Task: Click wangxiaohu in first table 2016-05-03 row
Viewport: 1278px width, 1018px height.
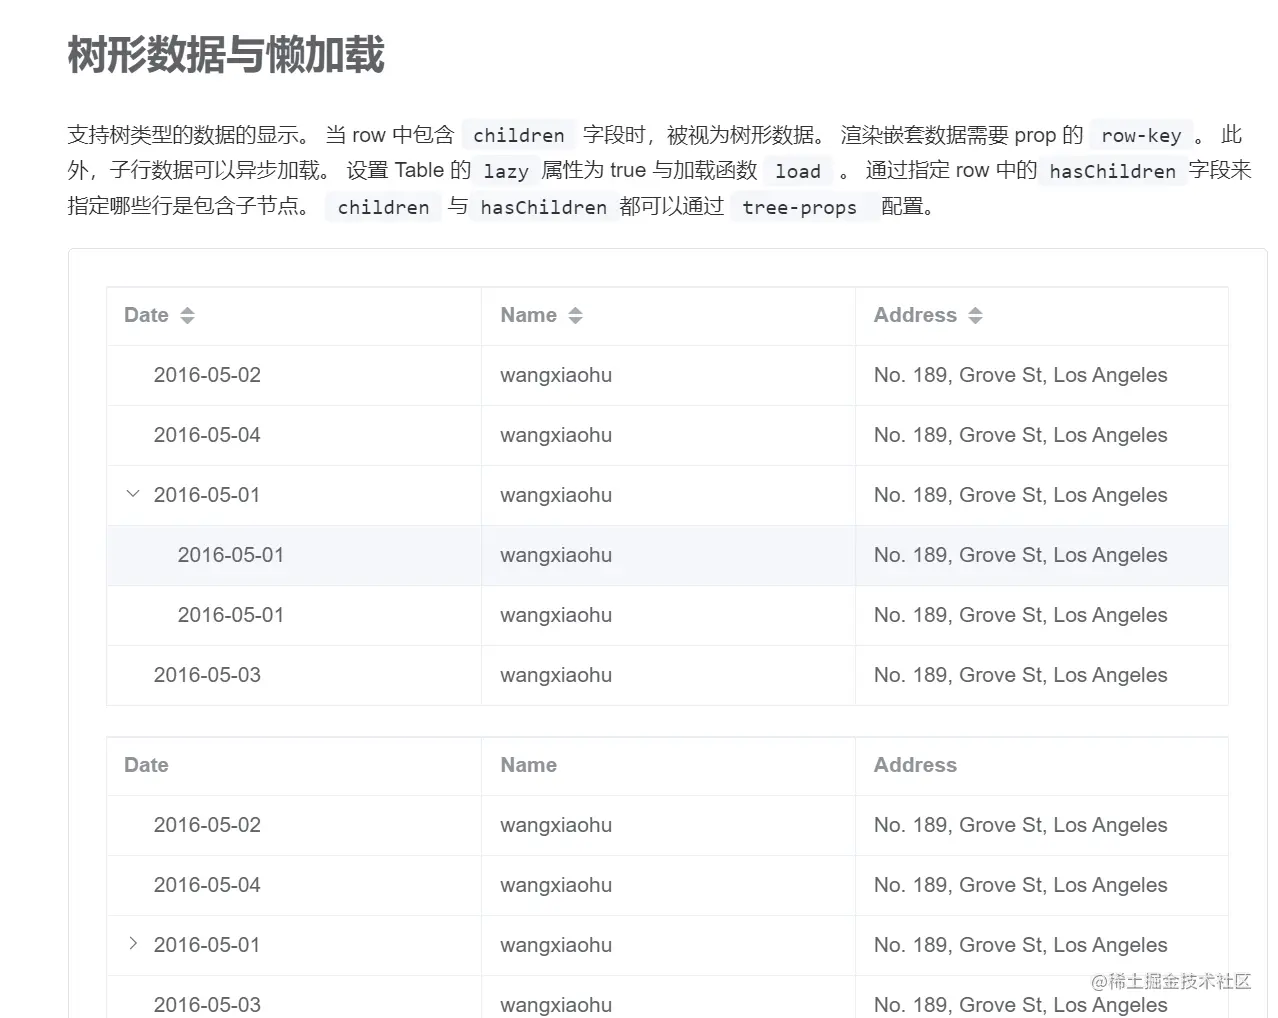Action: (x=556, y=675)
